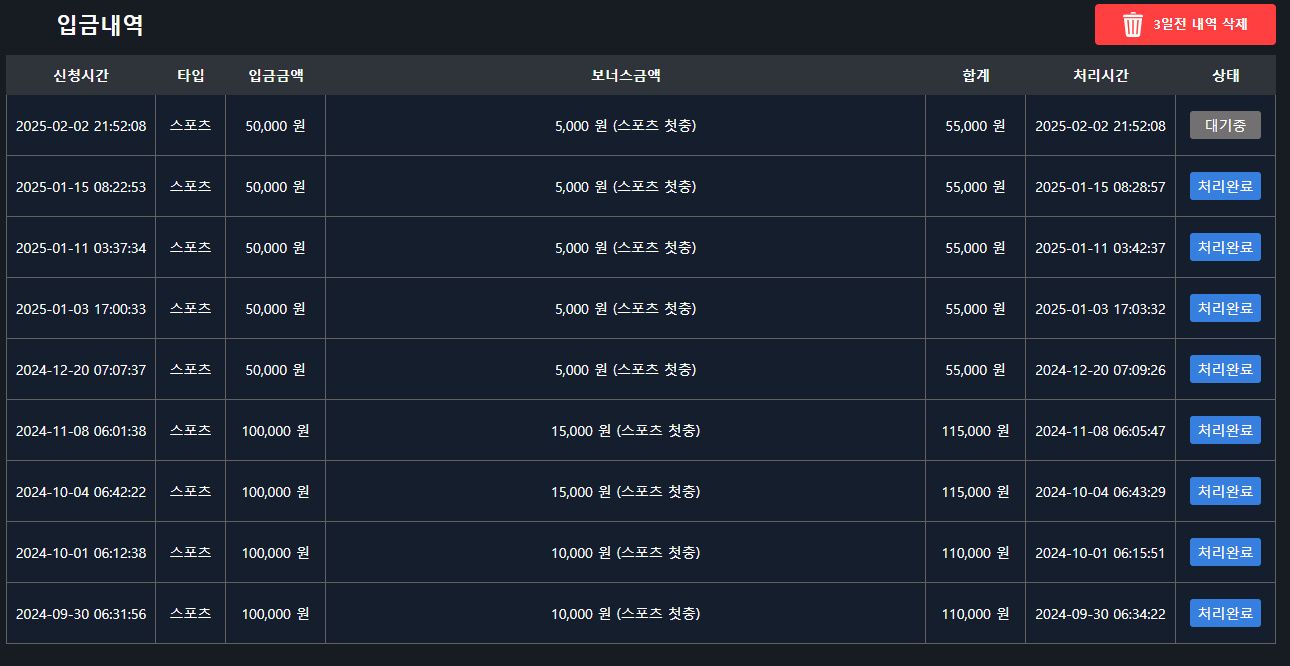The image size is (1290, 666).
Task: Click the 처리시간 column header
Action: (1100, 76)
